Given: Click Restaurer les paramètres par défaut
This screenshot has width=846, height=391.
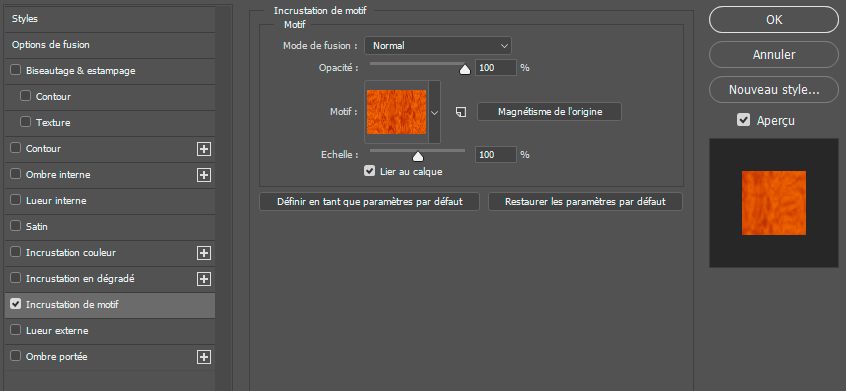Looking at the screenshot, I should pyautogui.click(x=585, y=202).
